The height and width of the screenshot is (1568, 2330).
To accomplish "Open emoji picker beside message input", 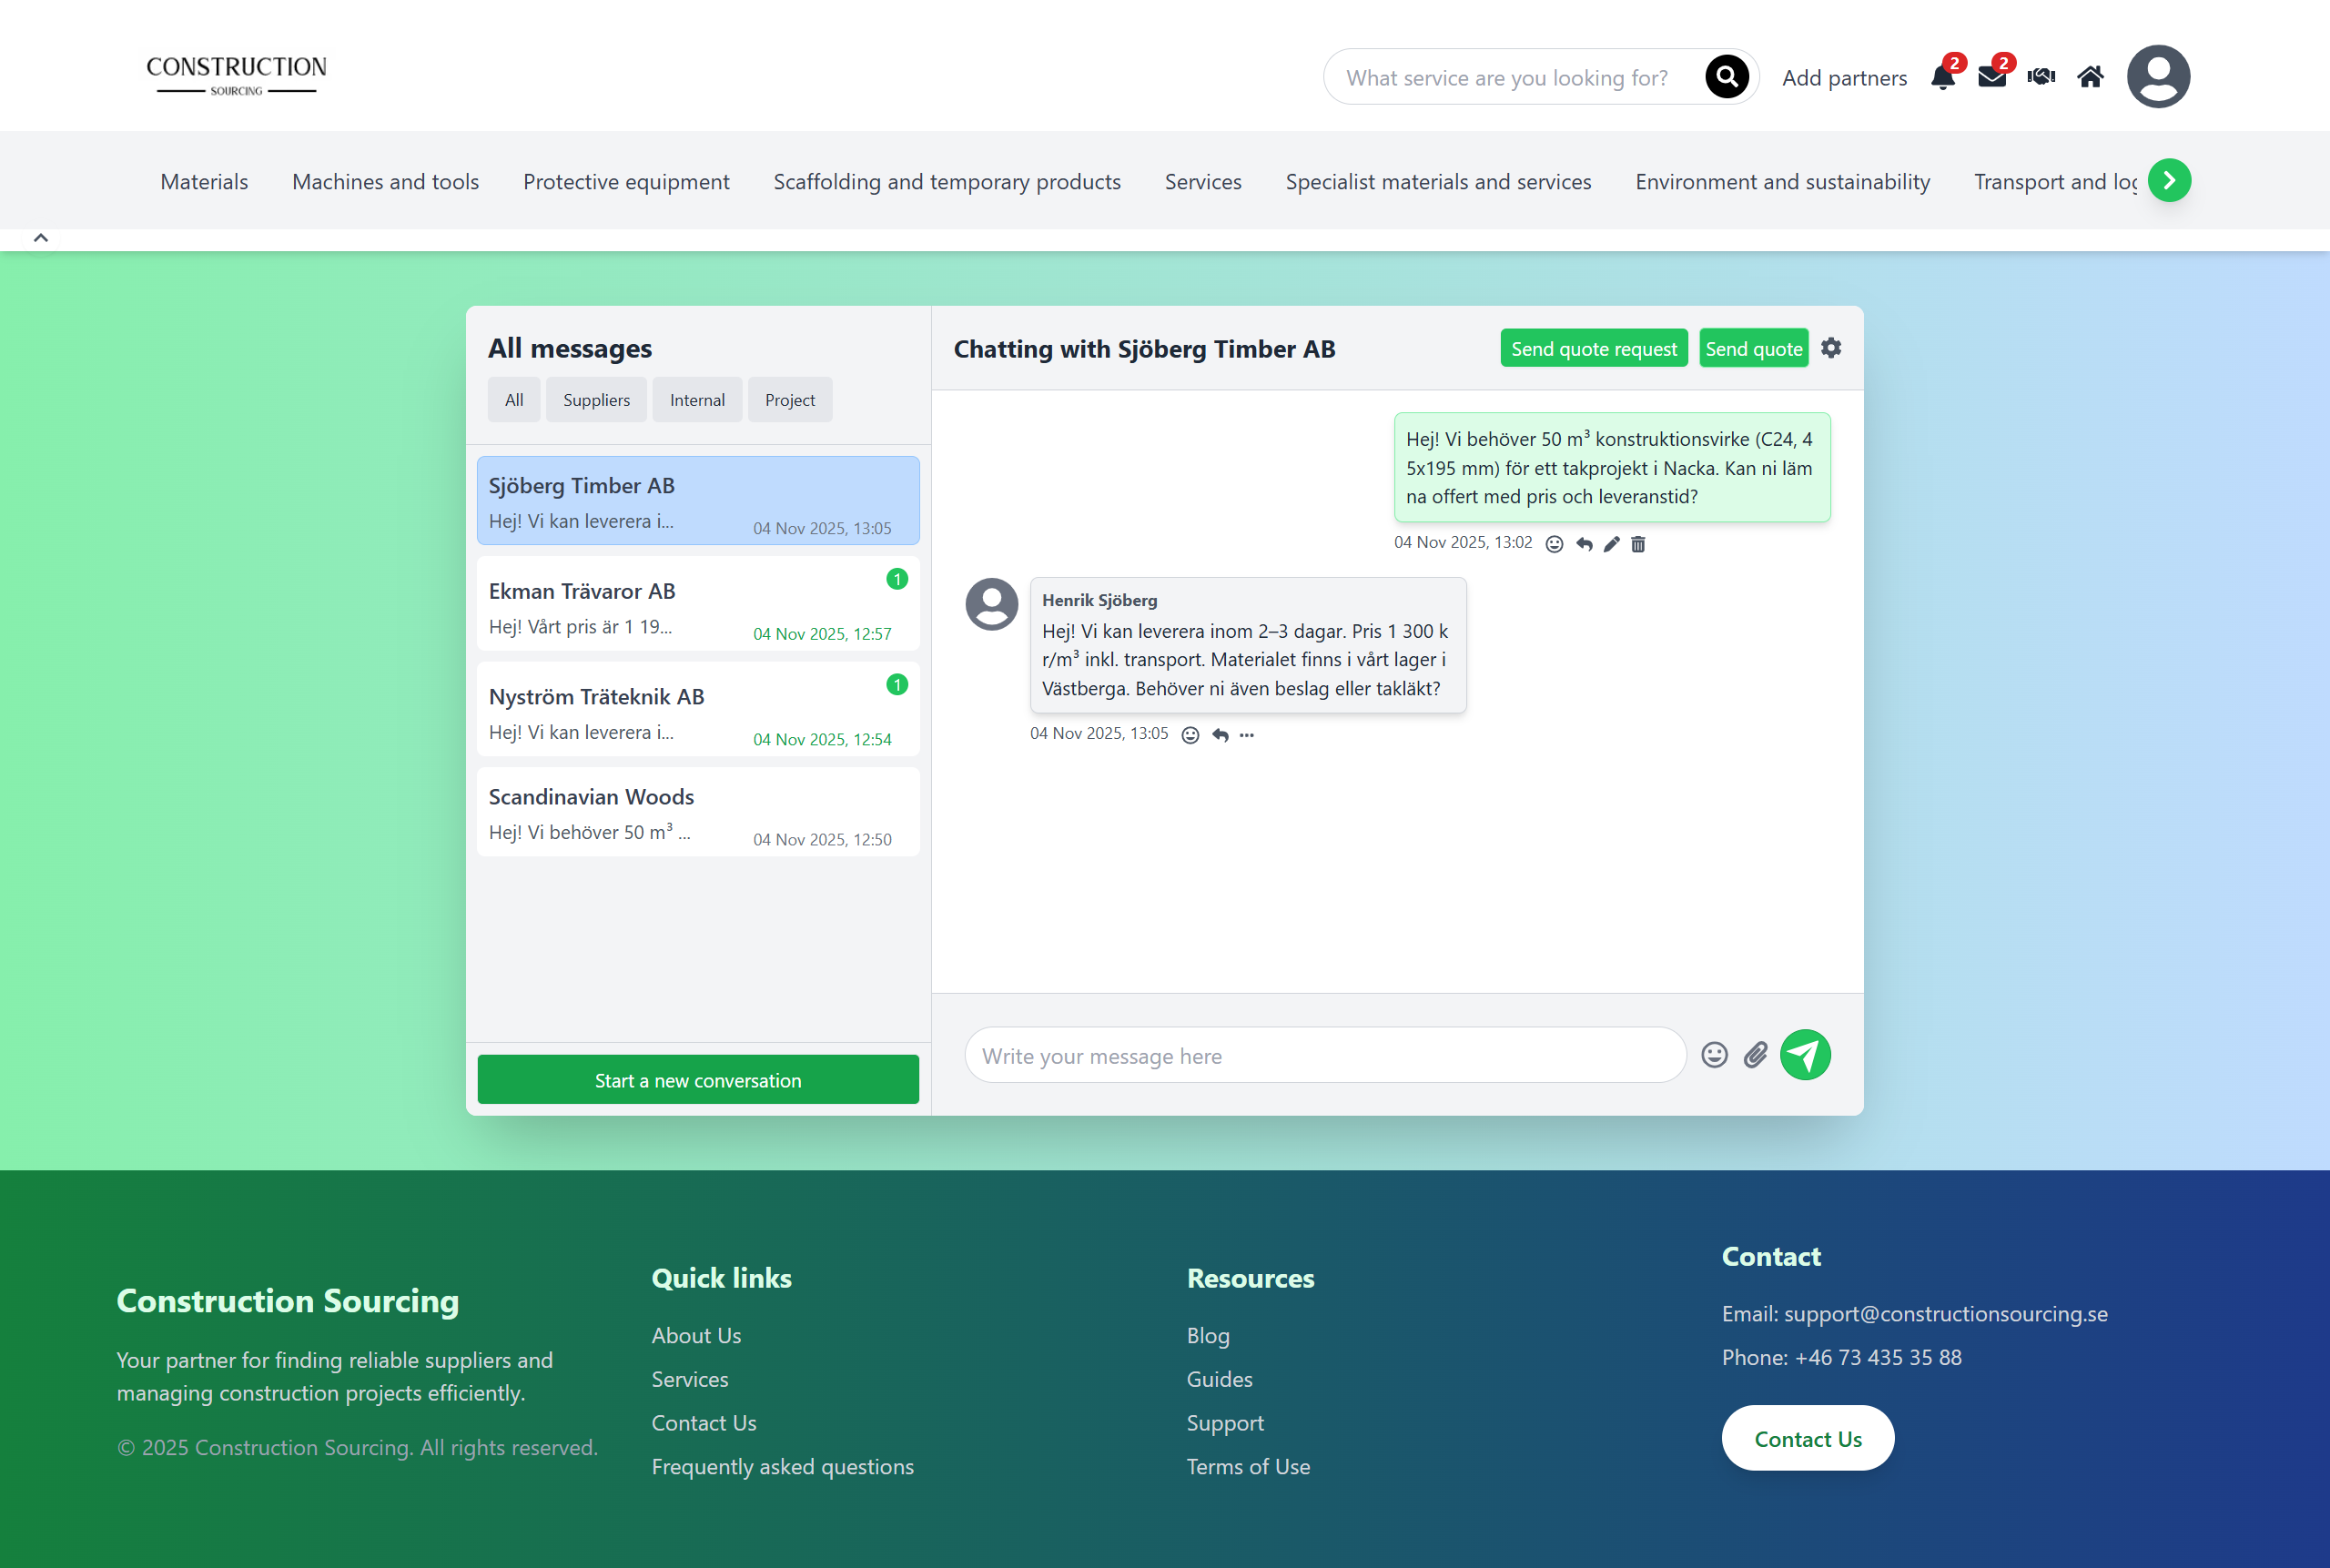I will point(1714,1055).
